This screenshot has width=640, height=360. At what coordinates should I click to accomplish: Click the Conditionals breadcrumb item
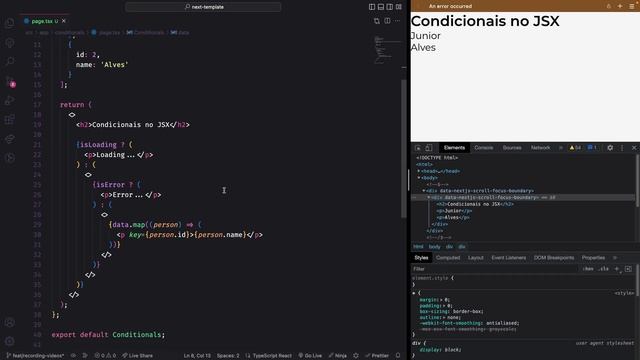coord(145,32)
